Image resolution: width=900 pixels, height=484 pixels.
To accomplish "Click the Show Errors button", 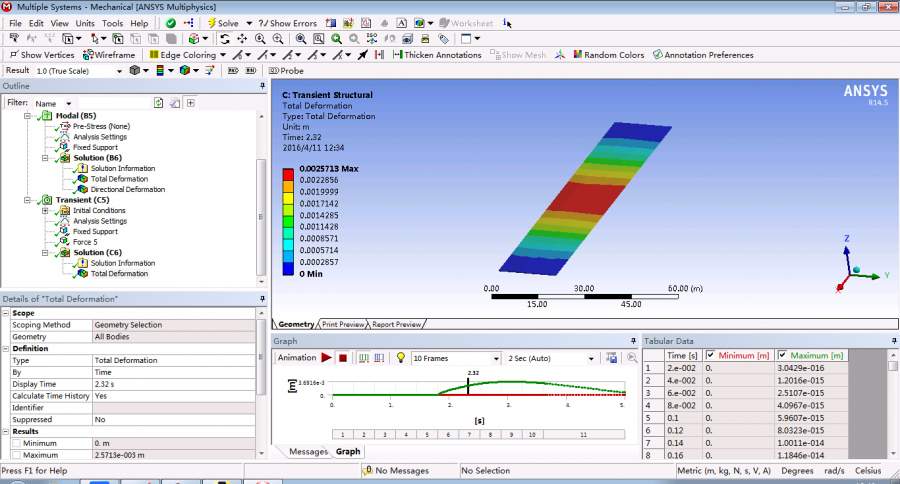I will click(x=288, y=23).
